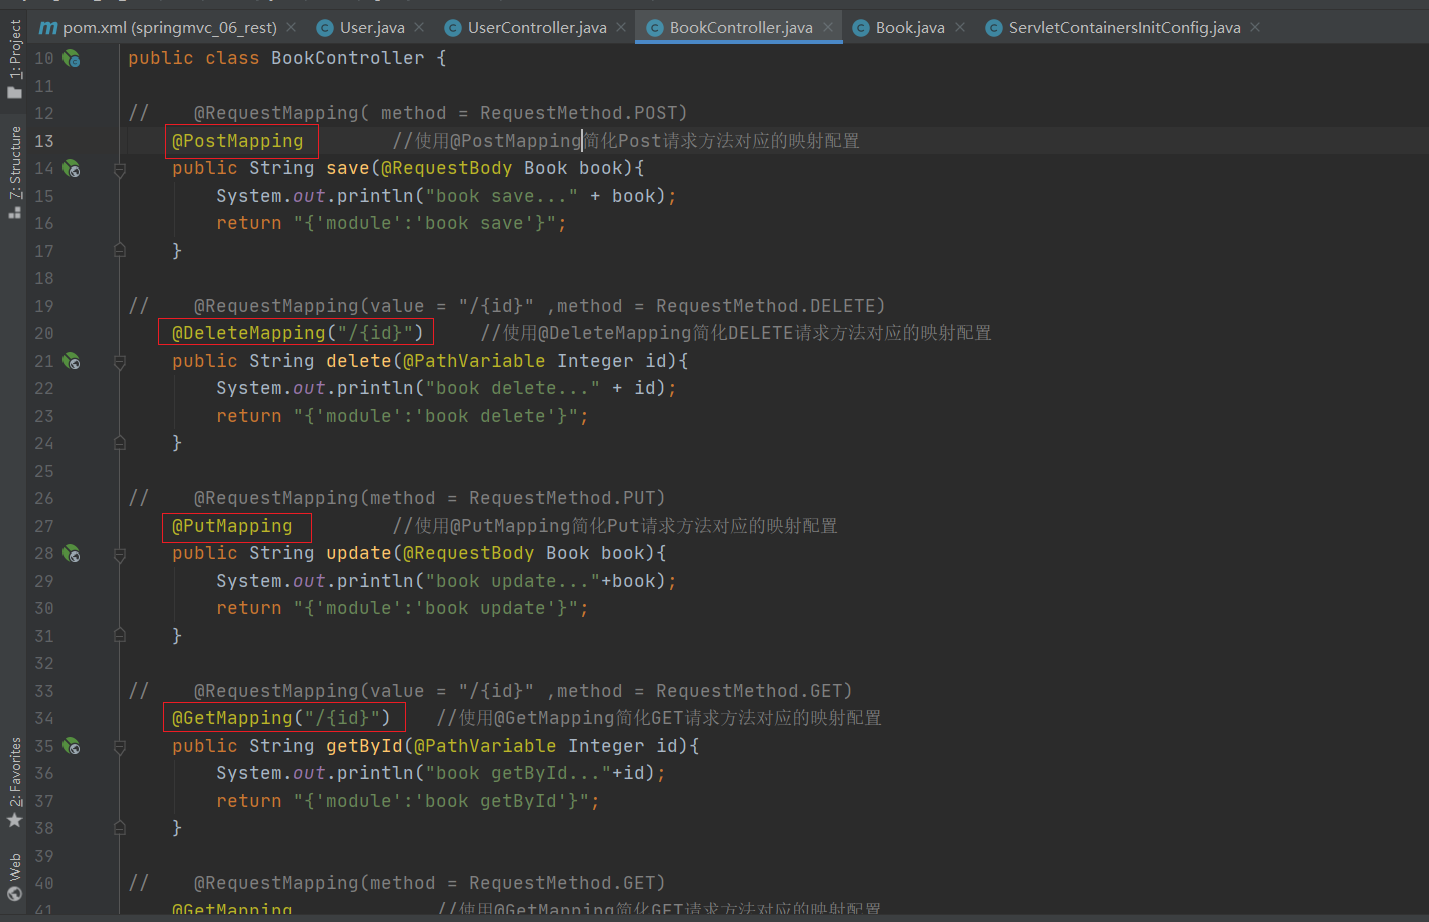Screen dimensions: 1429x922
Task: Place cursor on the update method name
Action: (x=359, y=553)
